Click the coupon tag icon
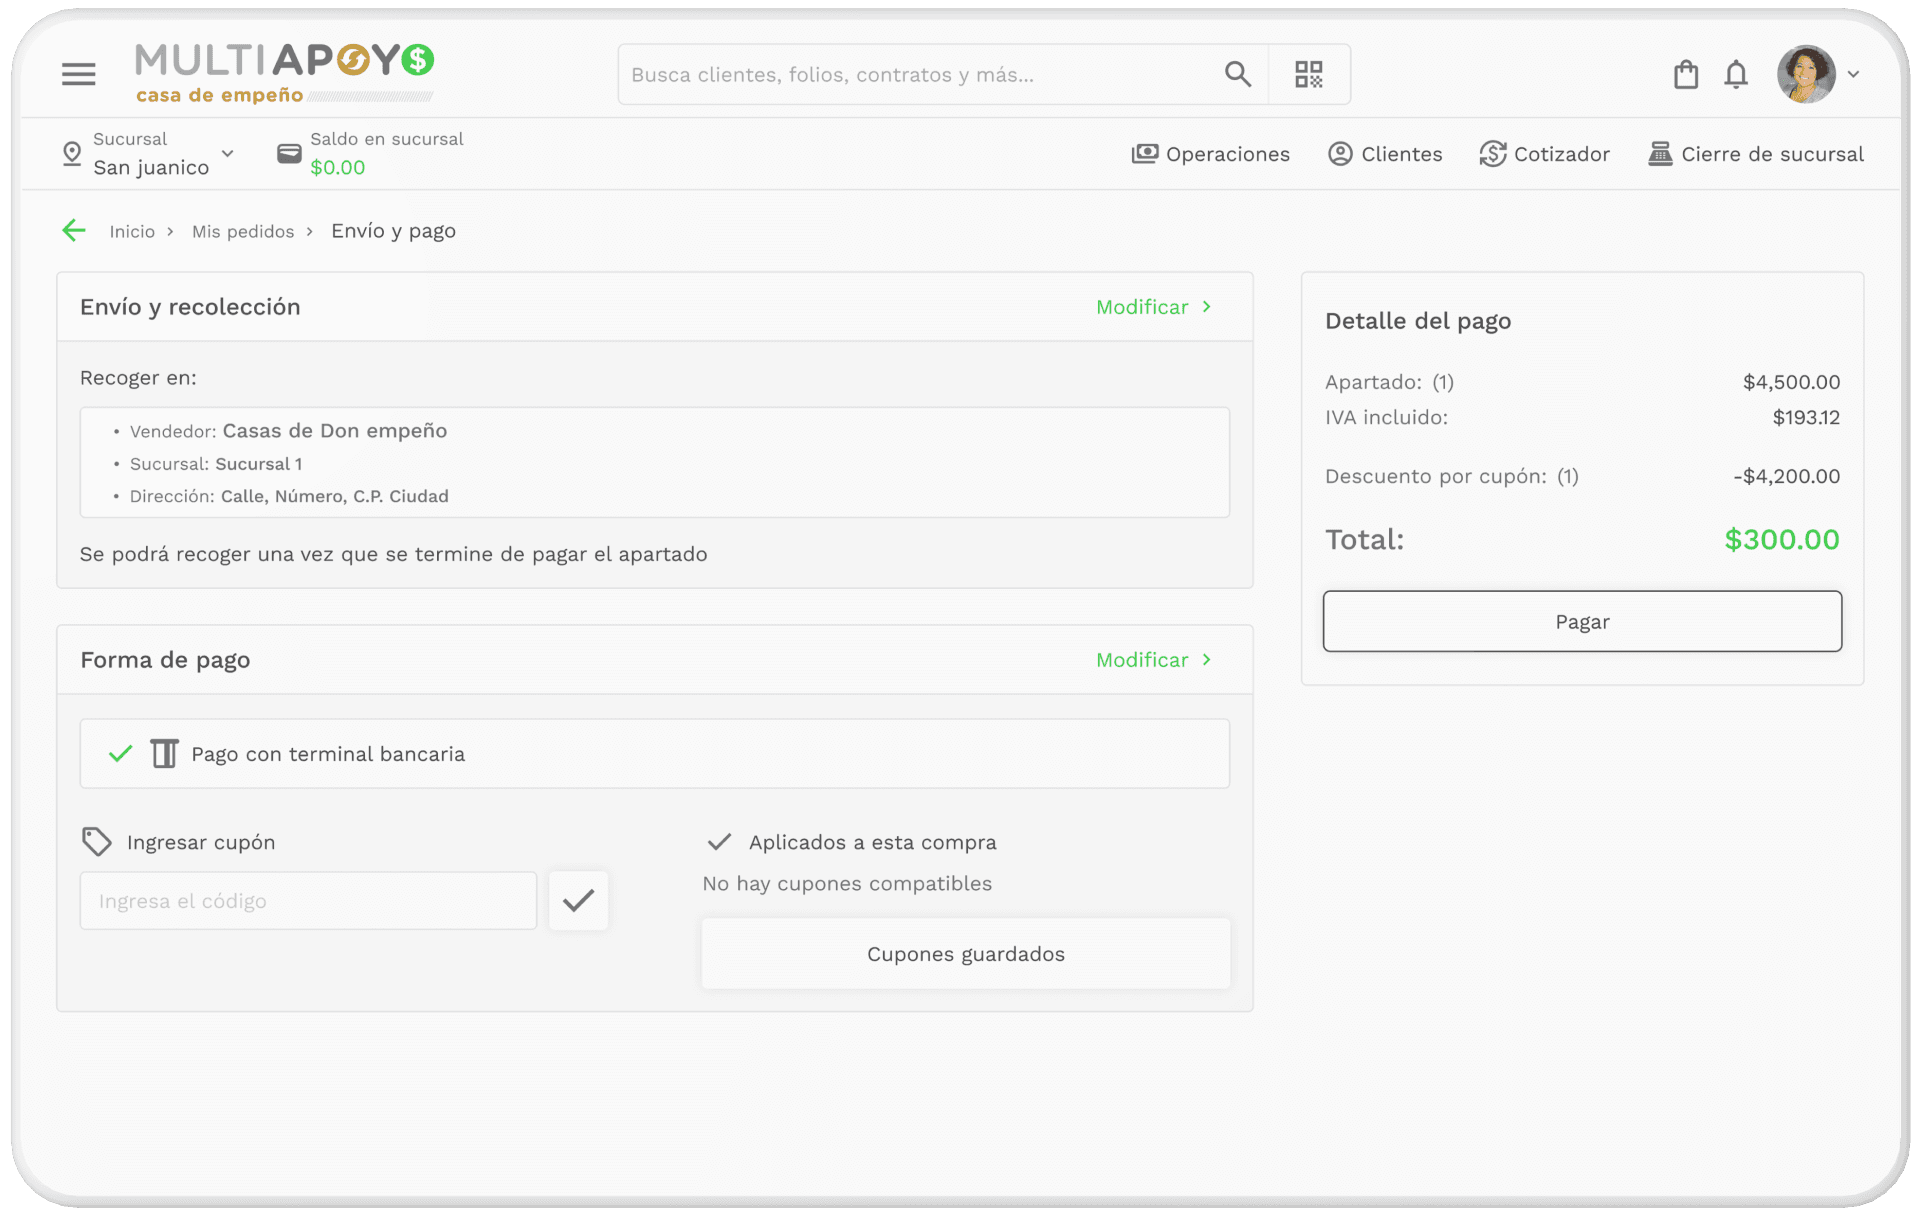 [x=97, y=842]
